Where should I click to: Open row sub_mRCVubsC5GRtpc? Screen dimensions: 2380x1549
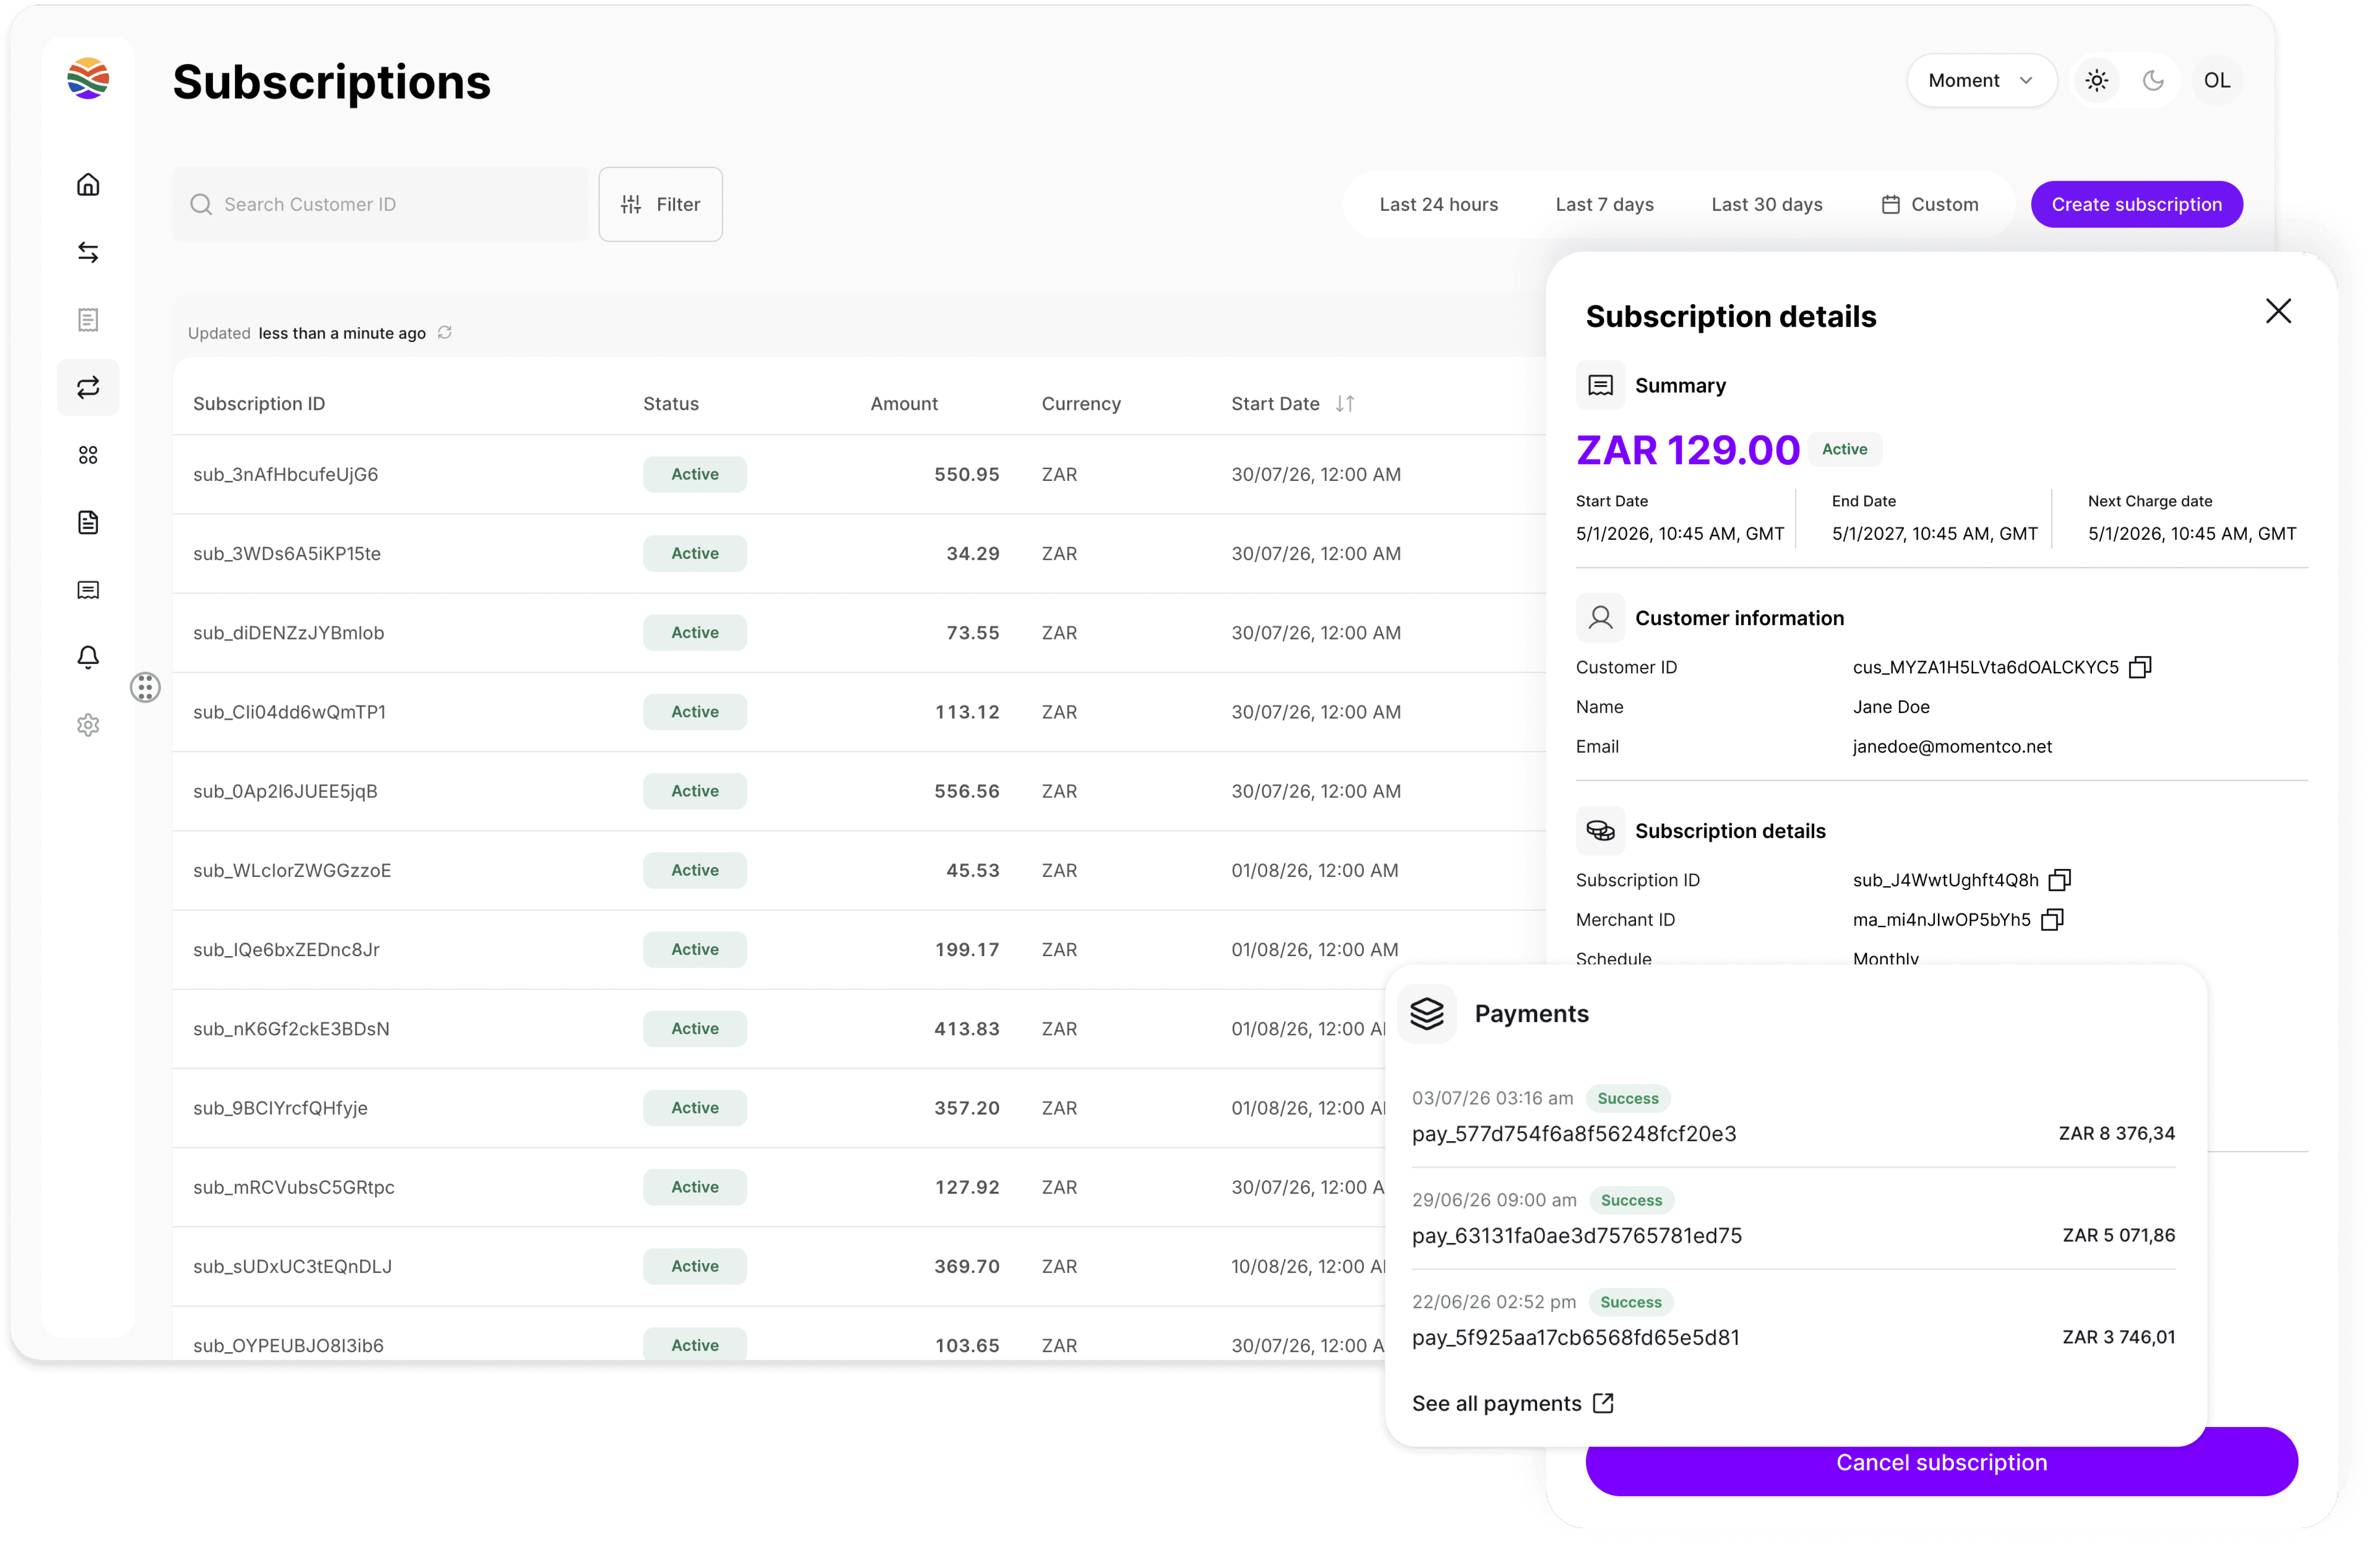779,1187
